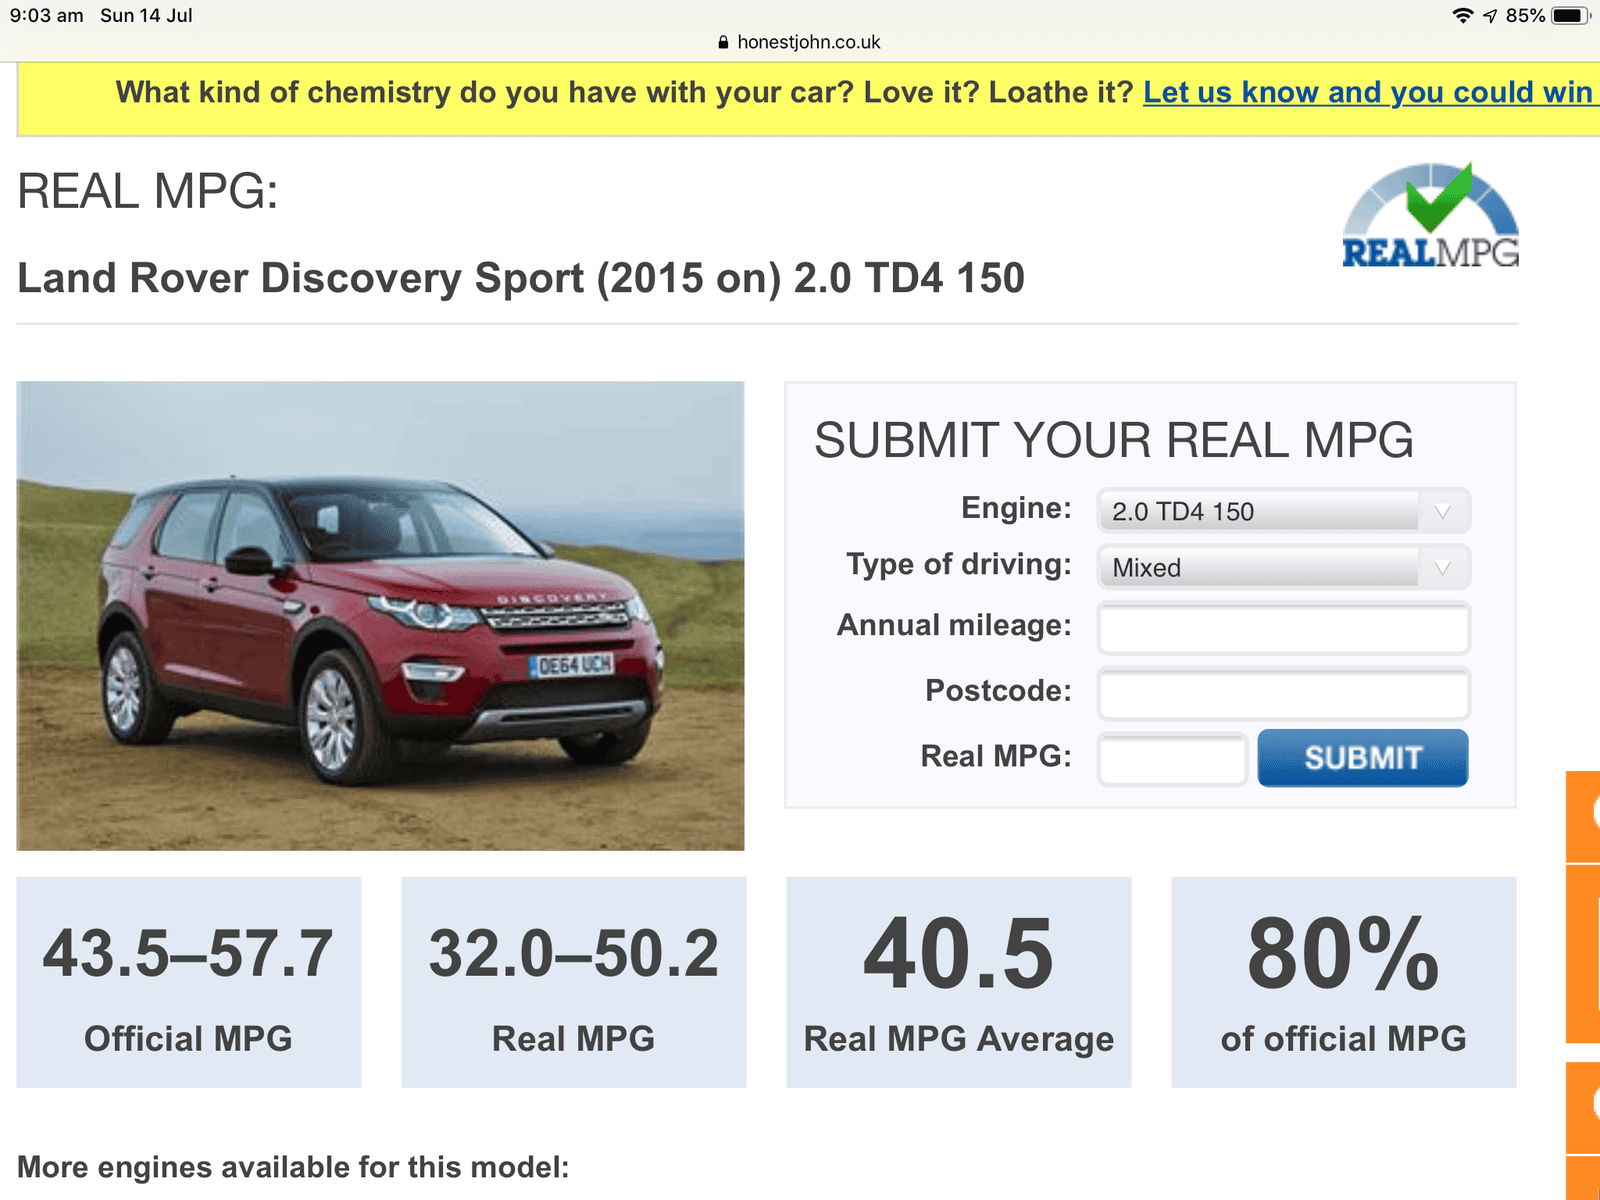This screenshot has height=1200, width=1600.
Task: Click the 32.0–50.2 Real MPG tile
Action: [x=574, y=982]
